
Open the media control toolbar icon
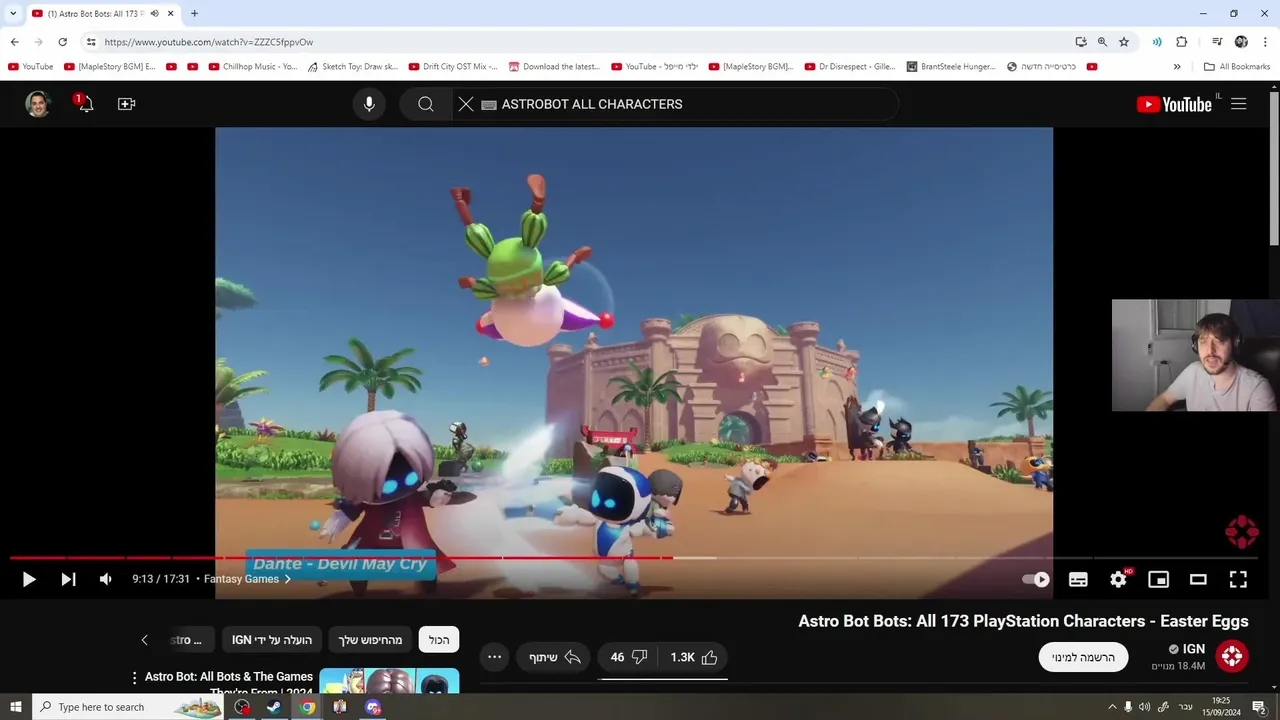[1217, 42]
